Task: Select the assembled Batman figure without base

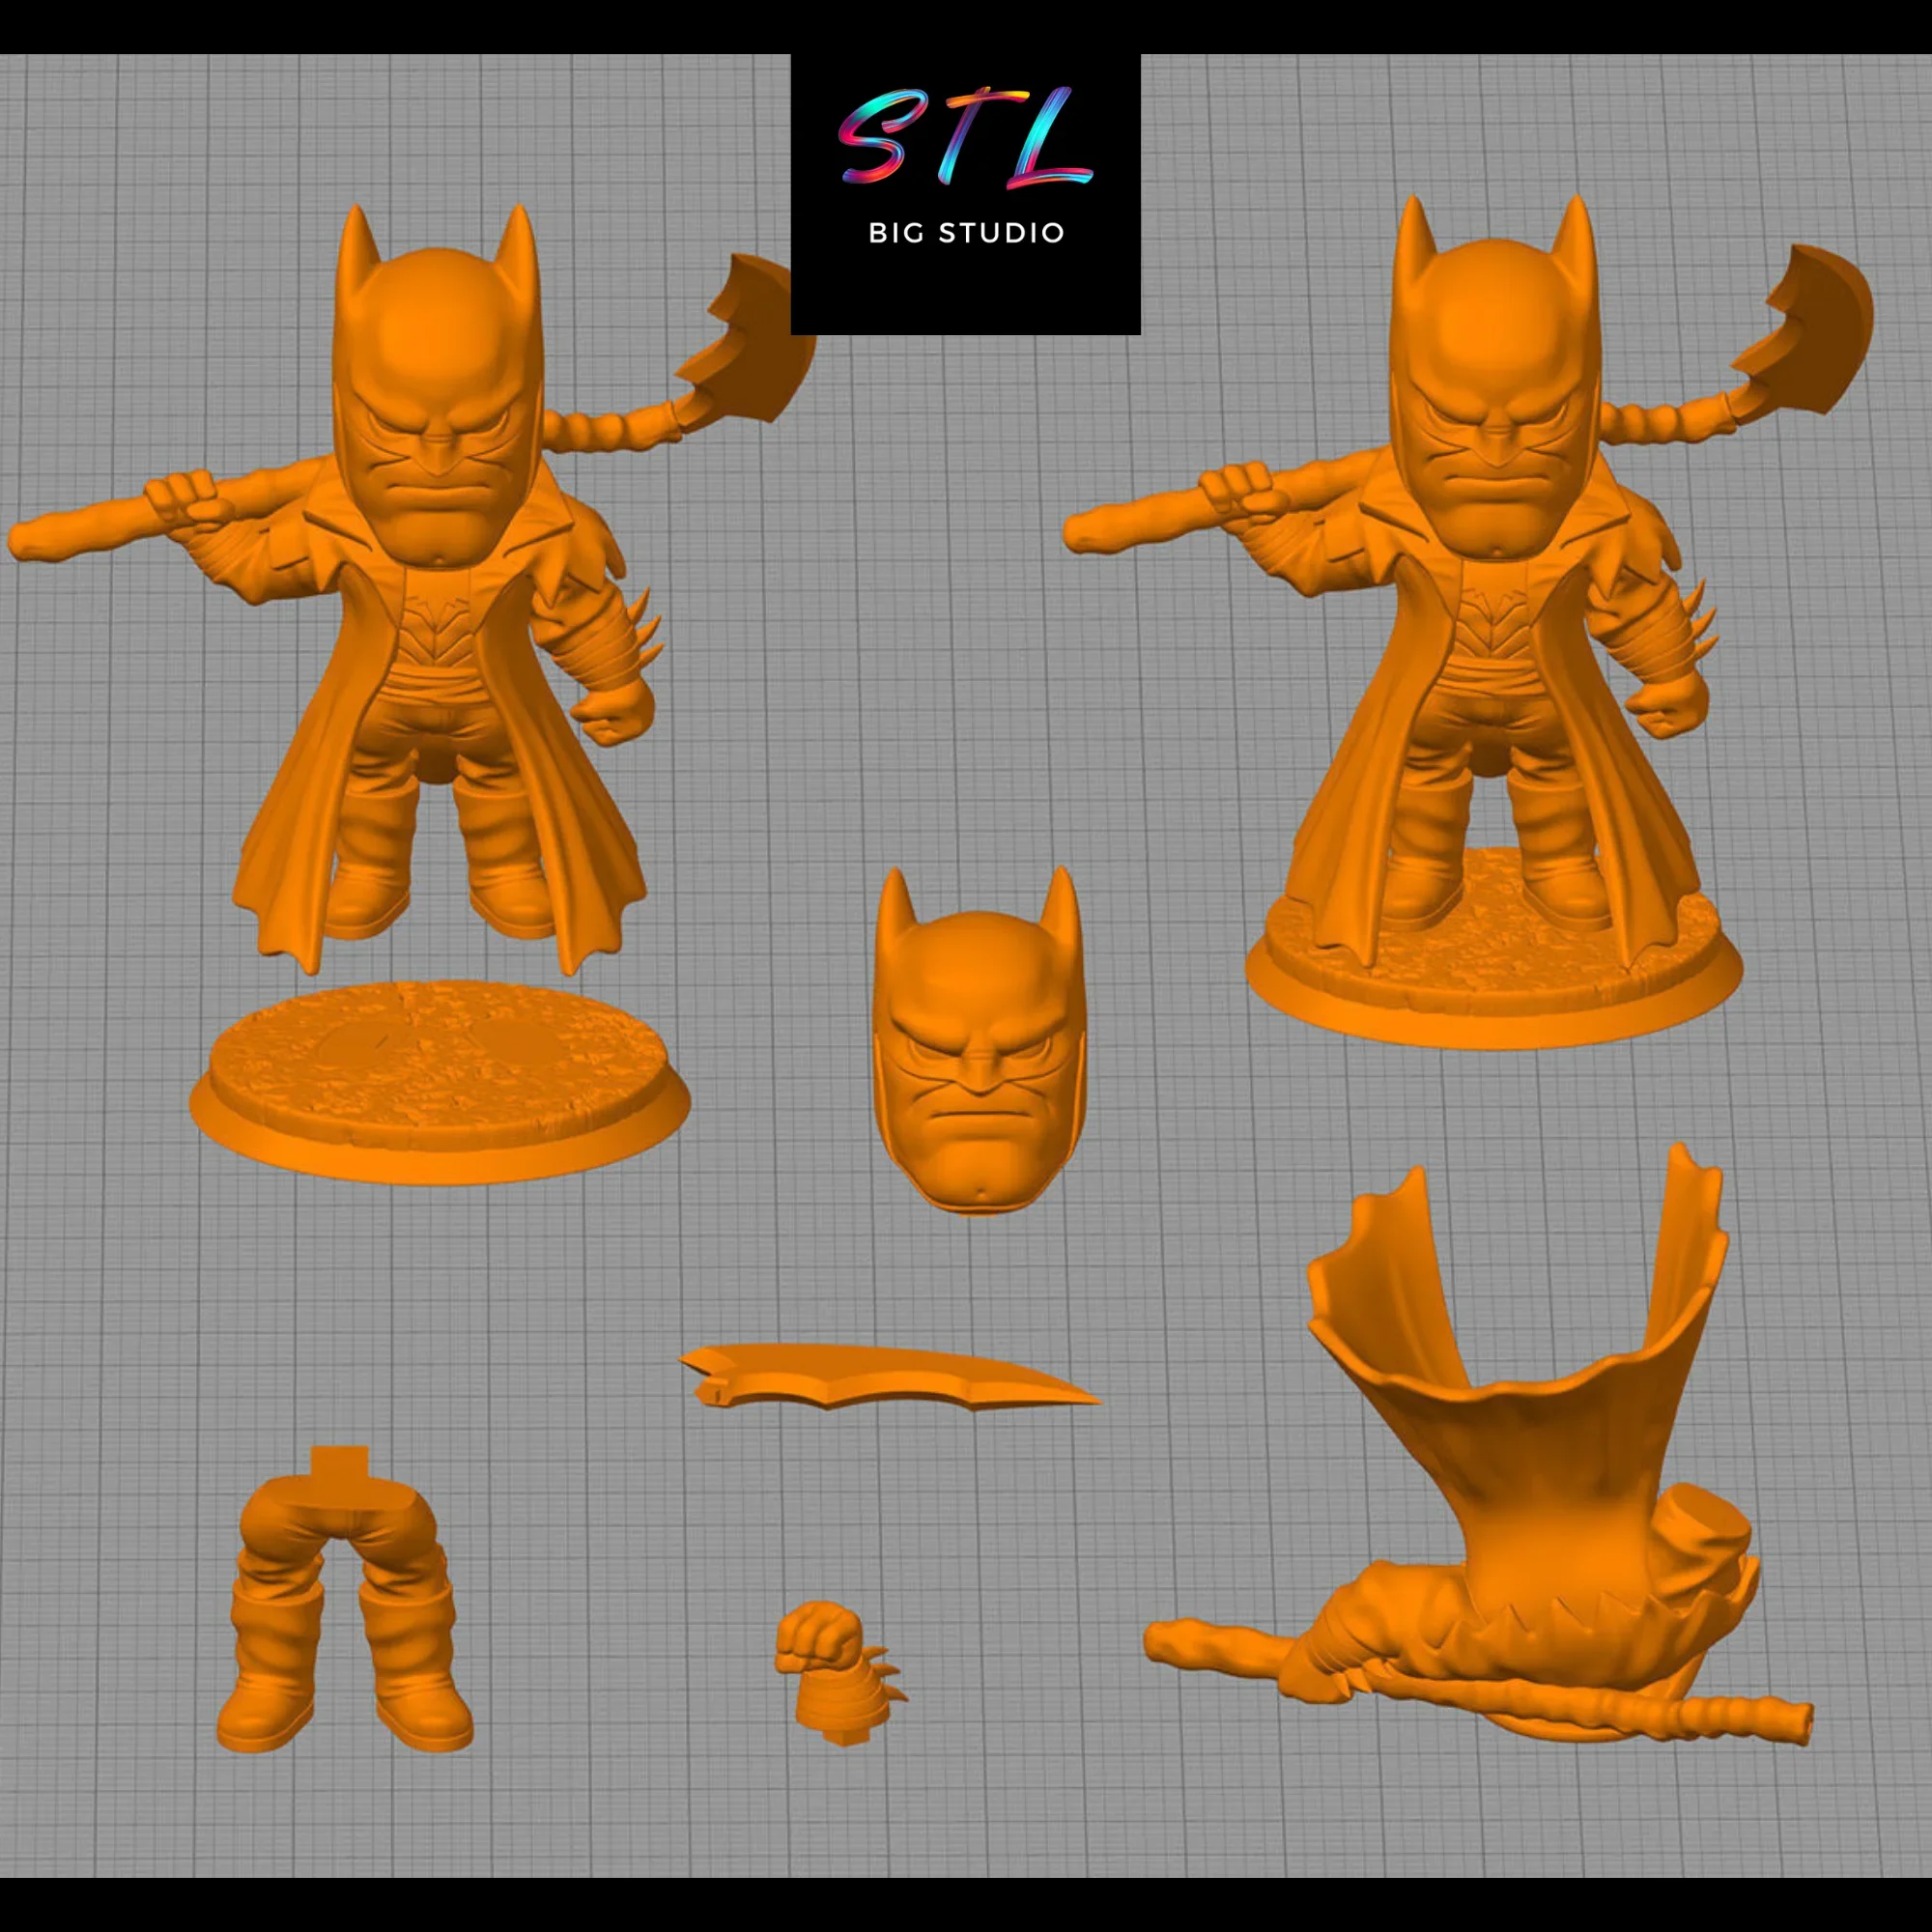Action: pos(430,620)
